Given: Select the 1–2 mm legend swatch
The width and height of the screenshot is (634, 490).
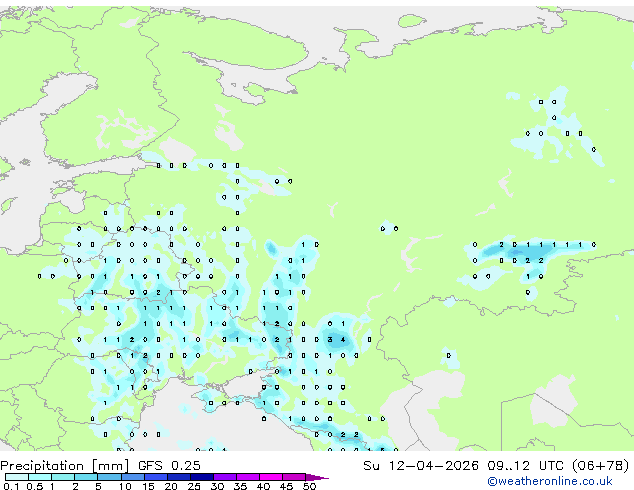Looking at the screenshot, I should click(x=63, y=477).
